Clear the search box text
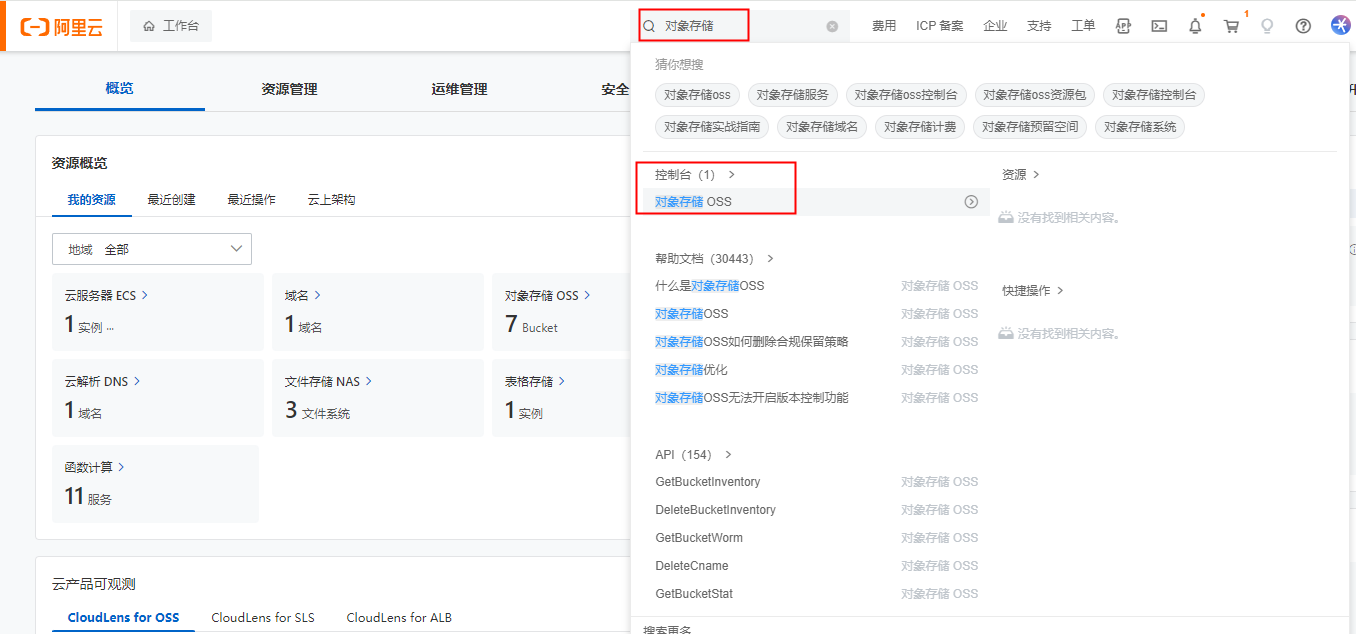1356x634 pixels. pos(832,26)
